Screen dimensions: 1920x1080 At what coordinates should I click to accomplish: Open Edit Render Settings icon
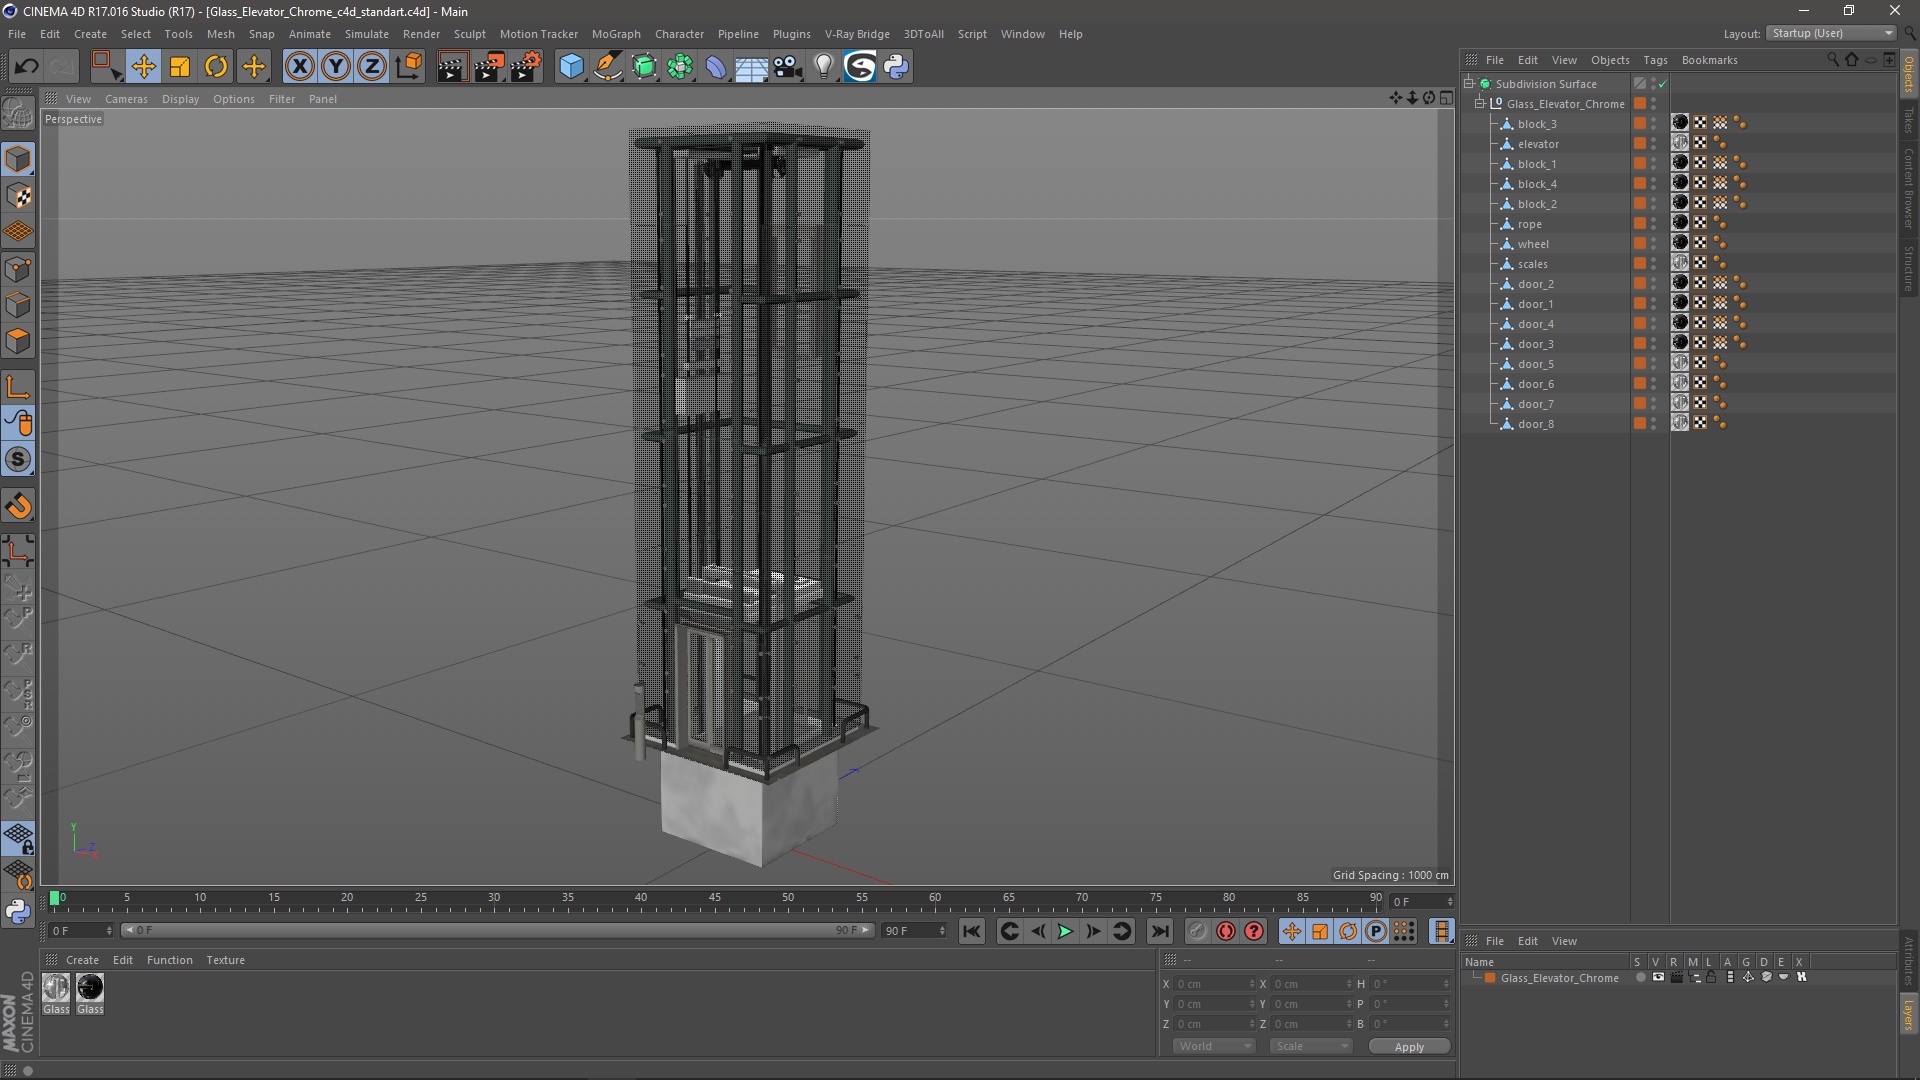[526, 67]
